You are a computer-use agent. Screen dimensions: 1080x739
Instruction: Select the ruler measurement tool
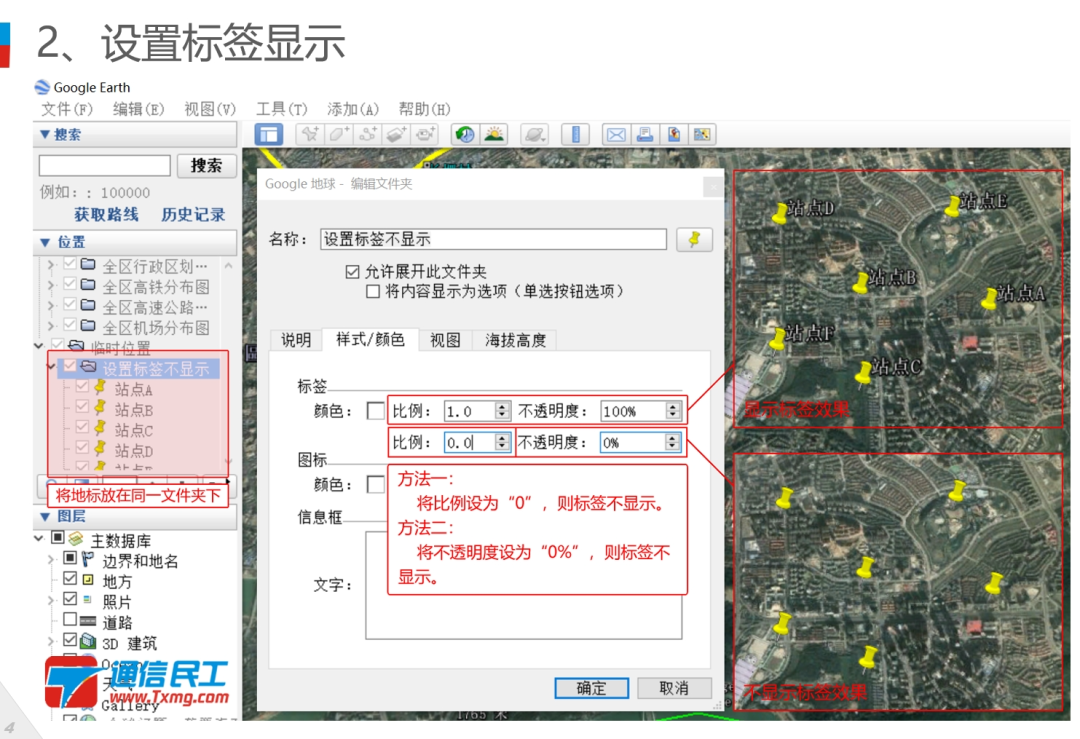click(575, 134)
